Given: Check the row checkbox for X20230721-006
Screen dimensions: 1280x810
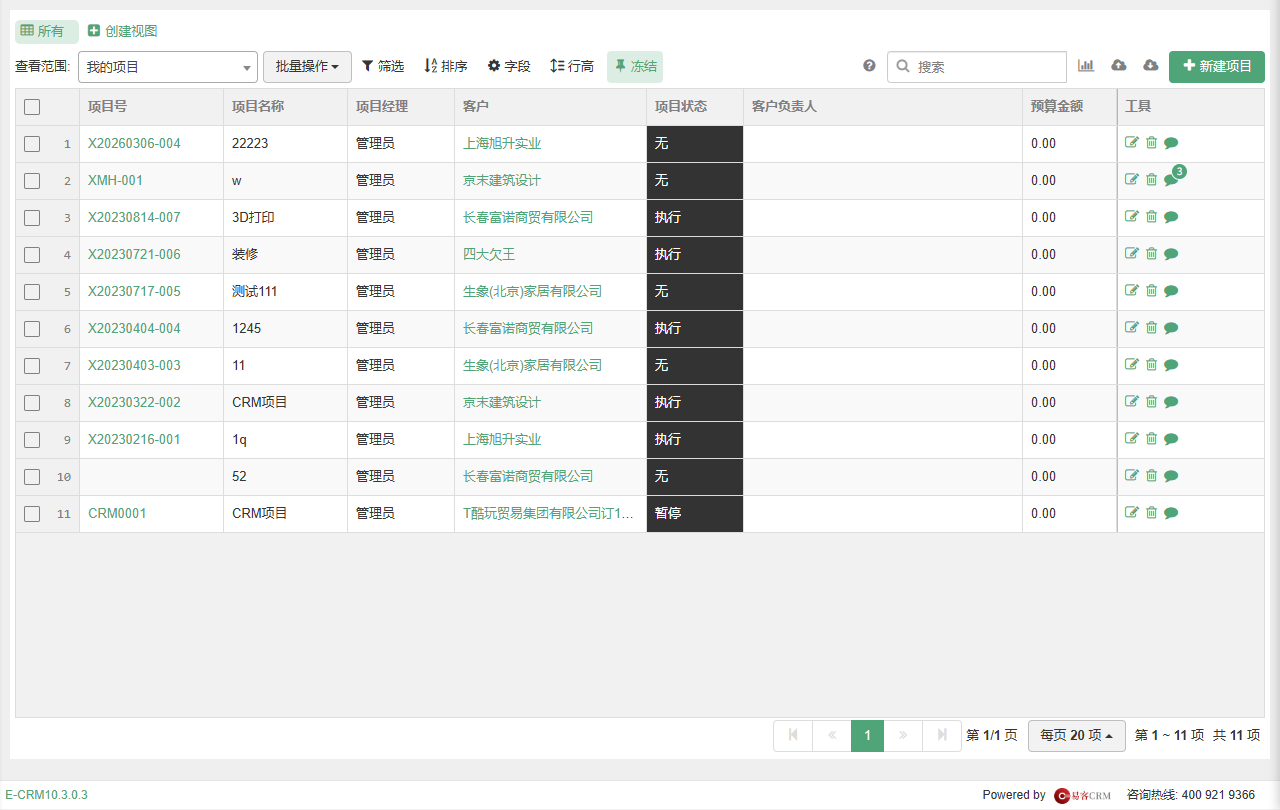Looking at the screenshot, I should (x=32, y=255).
